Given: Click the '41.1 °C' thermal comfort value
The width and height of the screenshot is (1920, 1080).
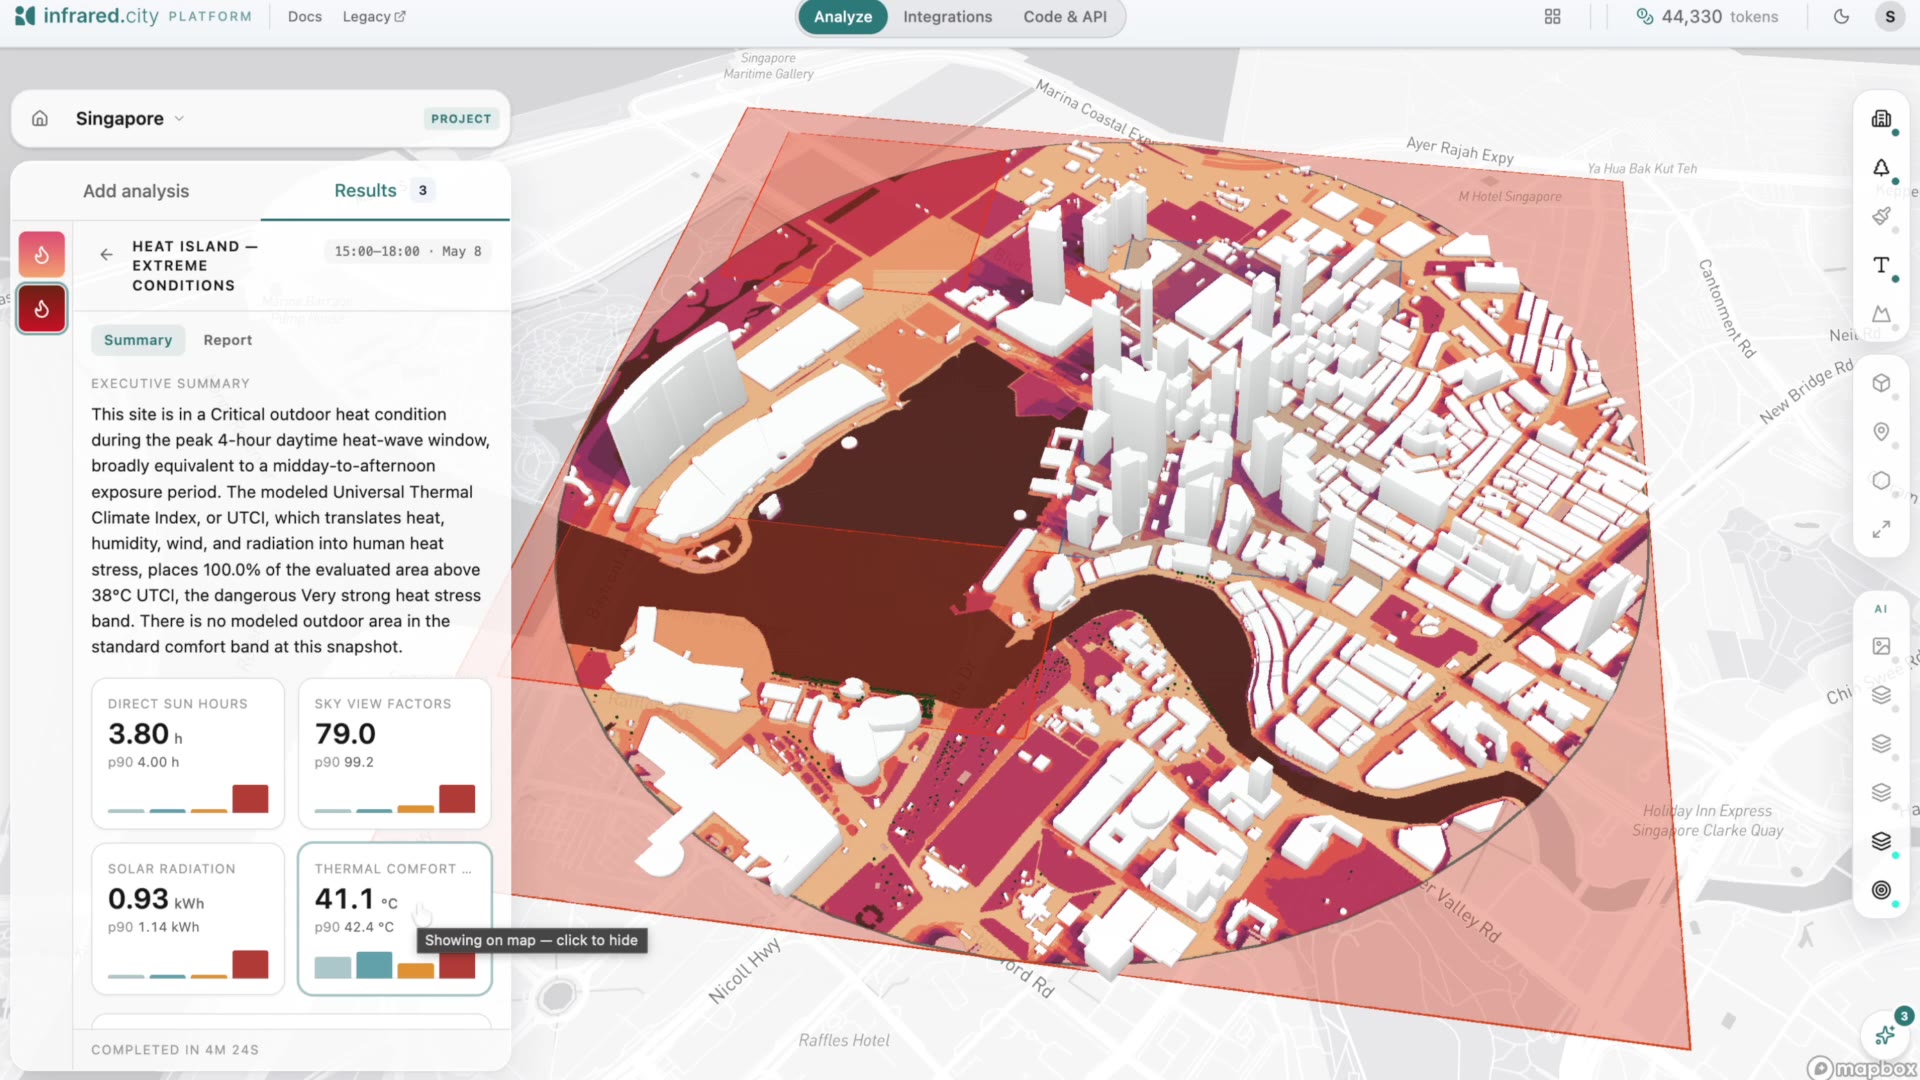Looking at the screenshot, I should click(356, 899).
